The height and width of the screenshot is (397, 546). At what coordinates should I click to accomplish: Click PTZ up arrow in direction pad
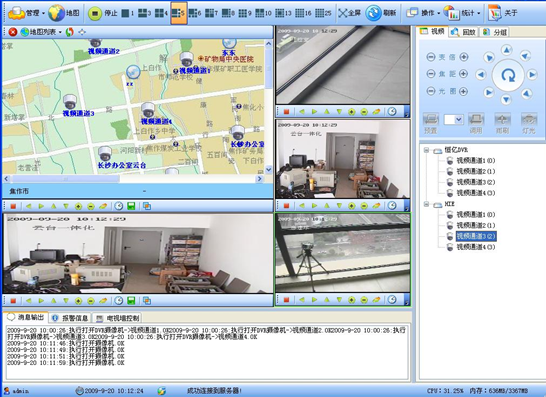[x=506, y=50]
